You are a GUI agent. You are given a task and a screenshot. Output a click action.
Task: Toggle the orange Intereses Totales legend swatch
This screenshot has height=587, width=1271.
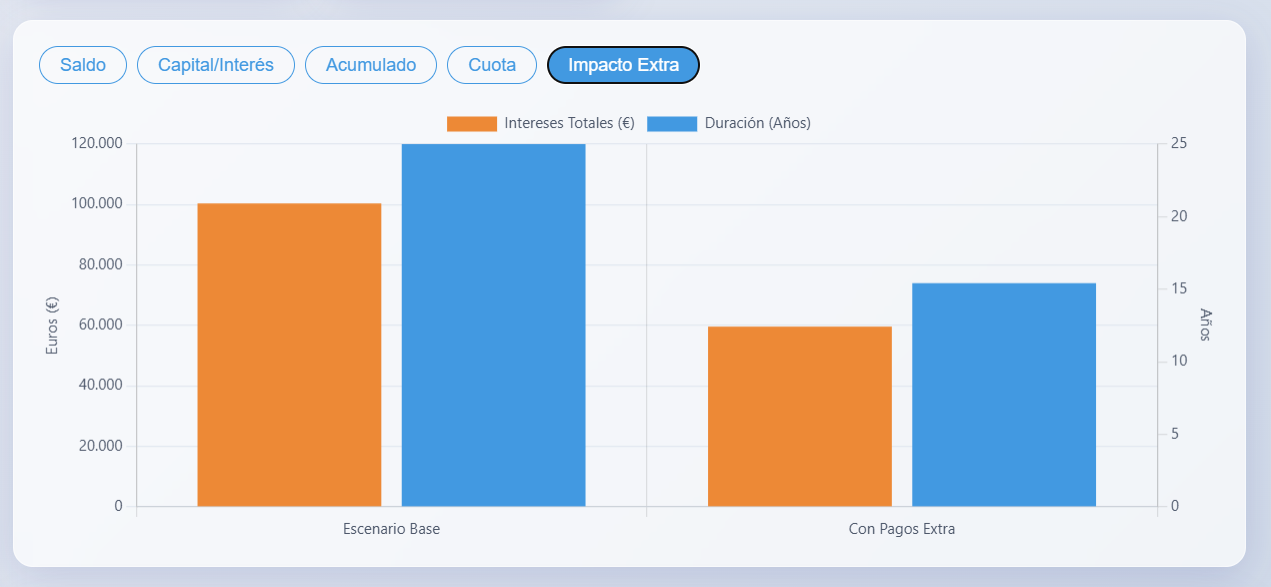(x=472, y=123)
